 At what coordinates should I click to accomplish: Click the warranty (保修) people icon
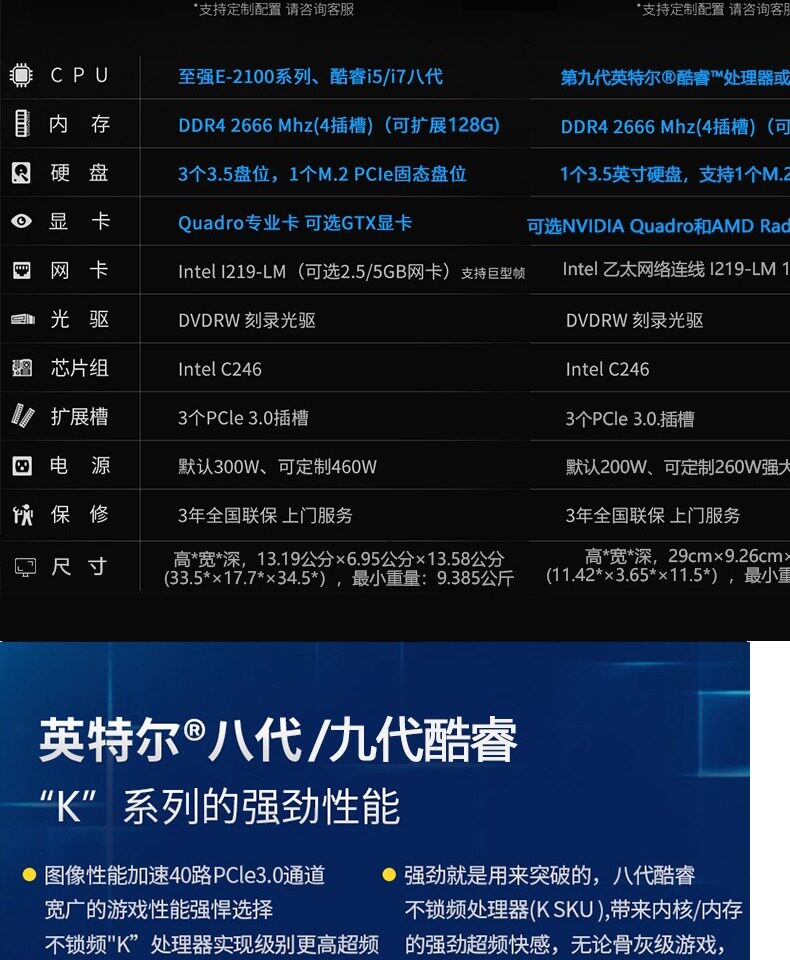23,514
